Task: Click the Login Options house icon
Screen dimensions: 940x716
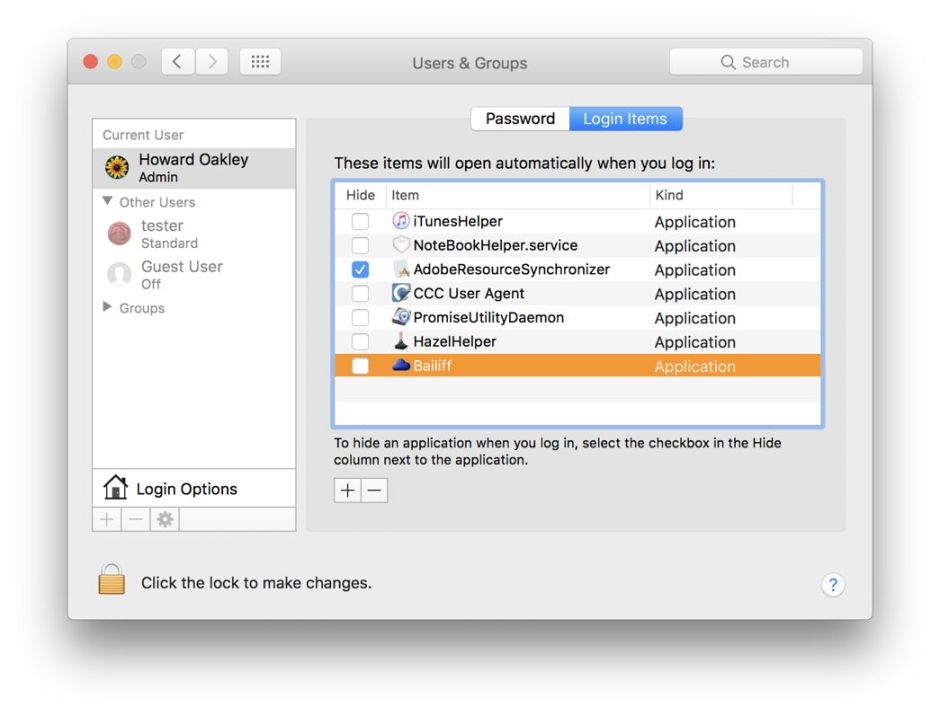Action: point(116,489)
